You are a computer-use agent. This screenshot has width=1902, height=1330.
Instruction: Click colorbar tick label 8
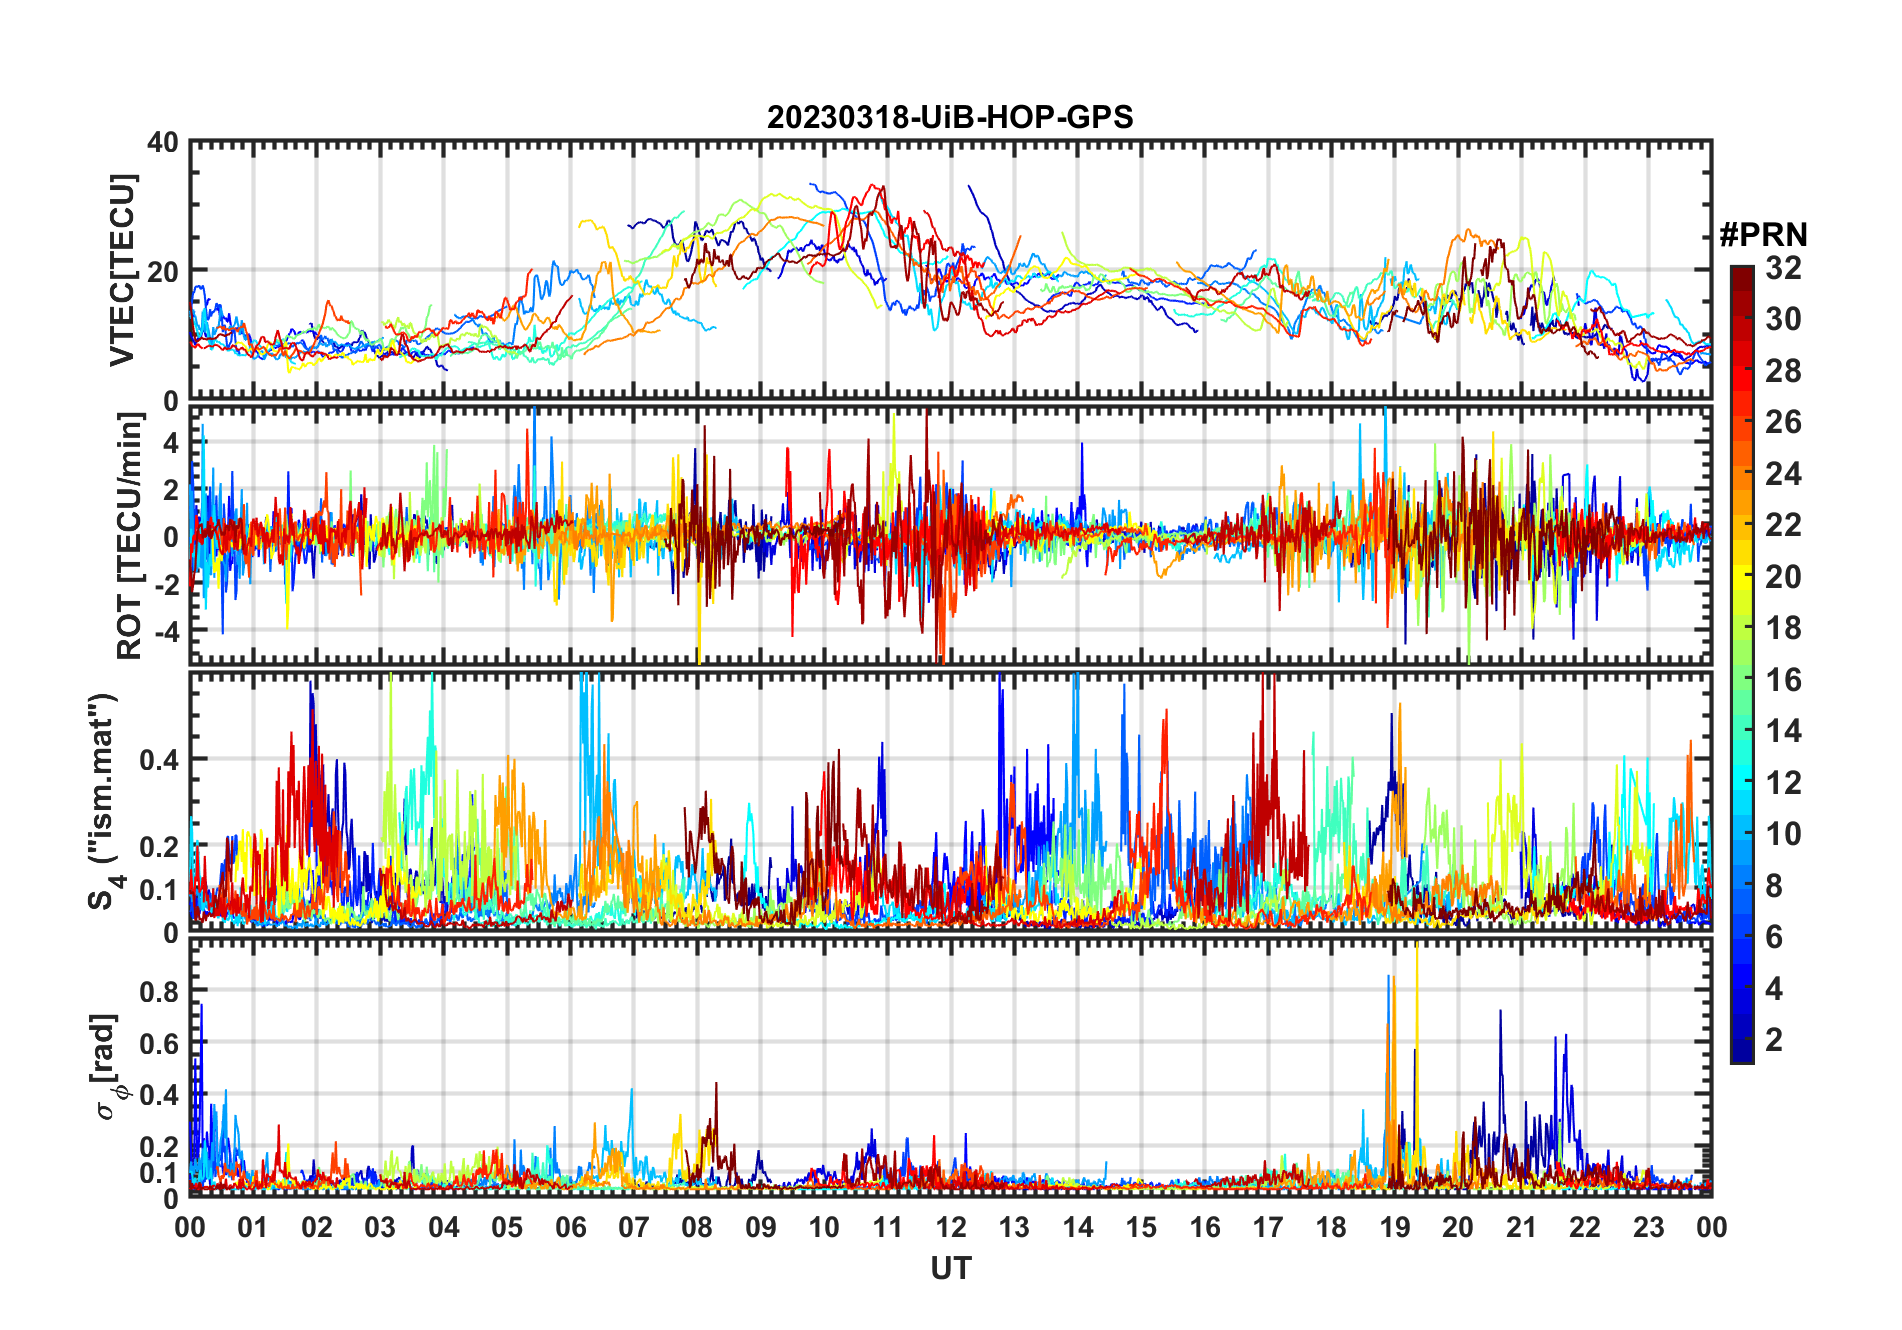click(x=1774, y=886)
